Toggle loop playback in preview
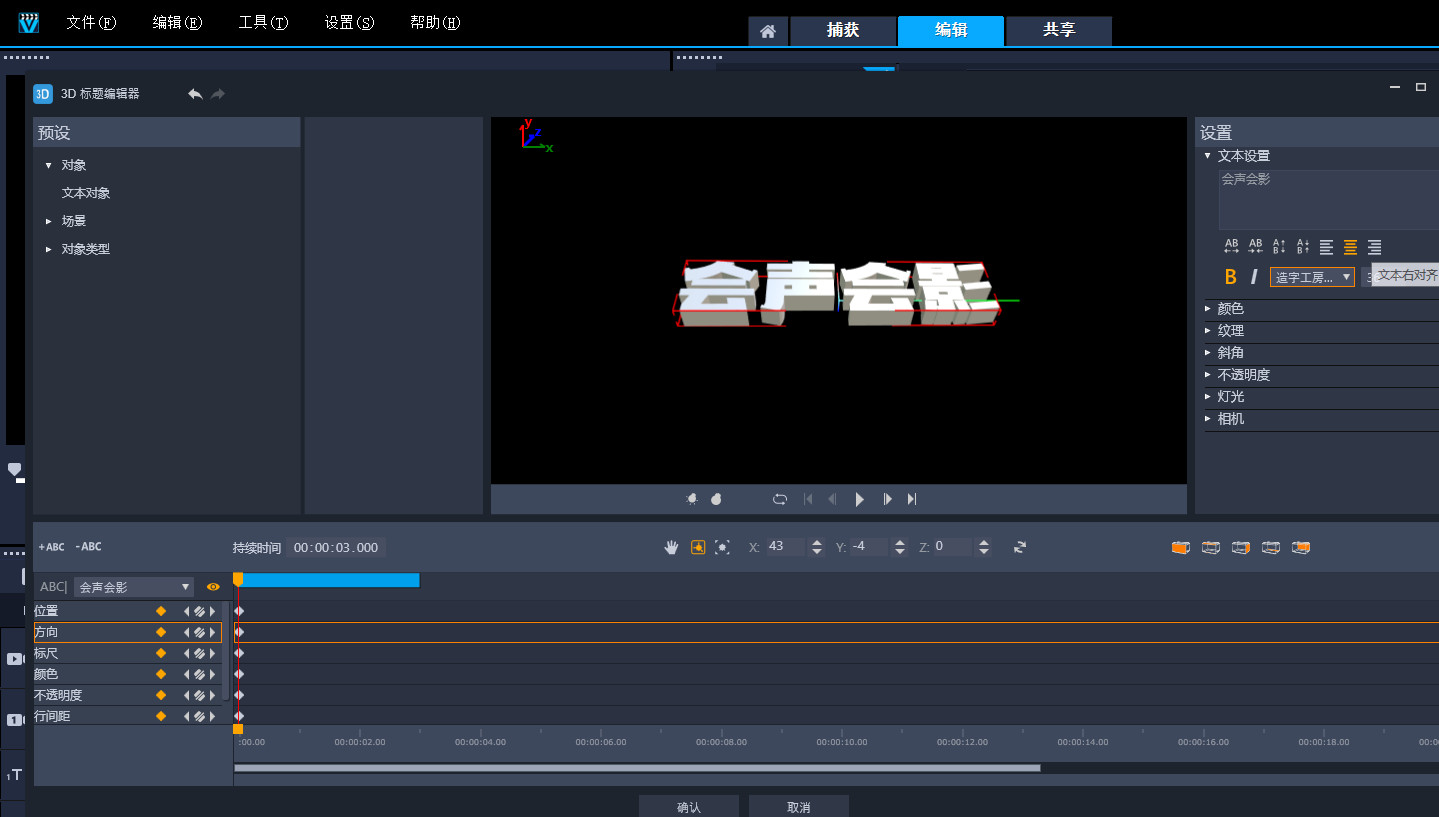Screen dimensions: 1439x817 click(x=780, y=499)
